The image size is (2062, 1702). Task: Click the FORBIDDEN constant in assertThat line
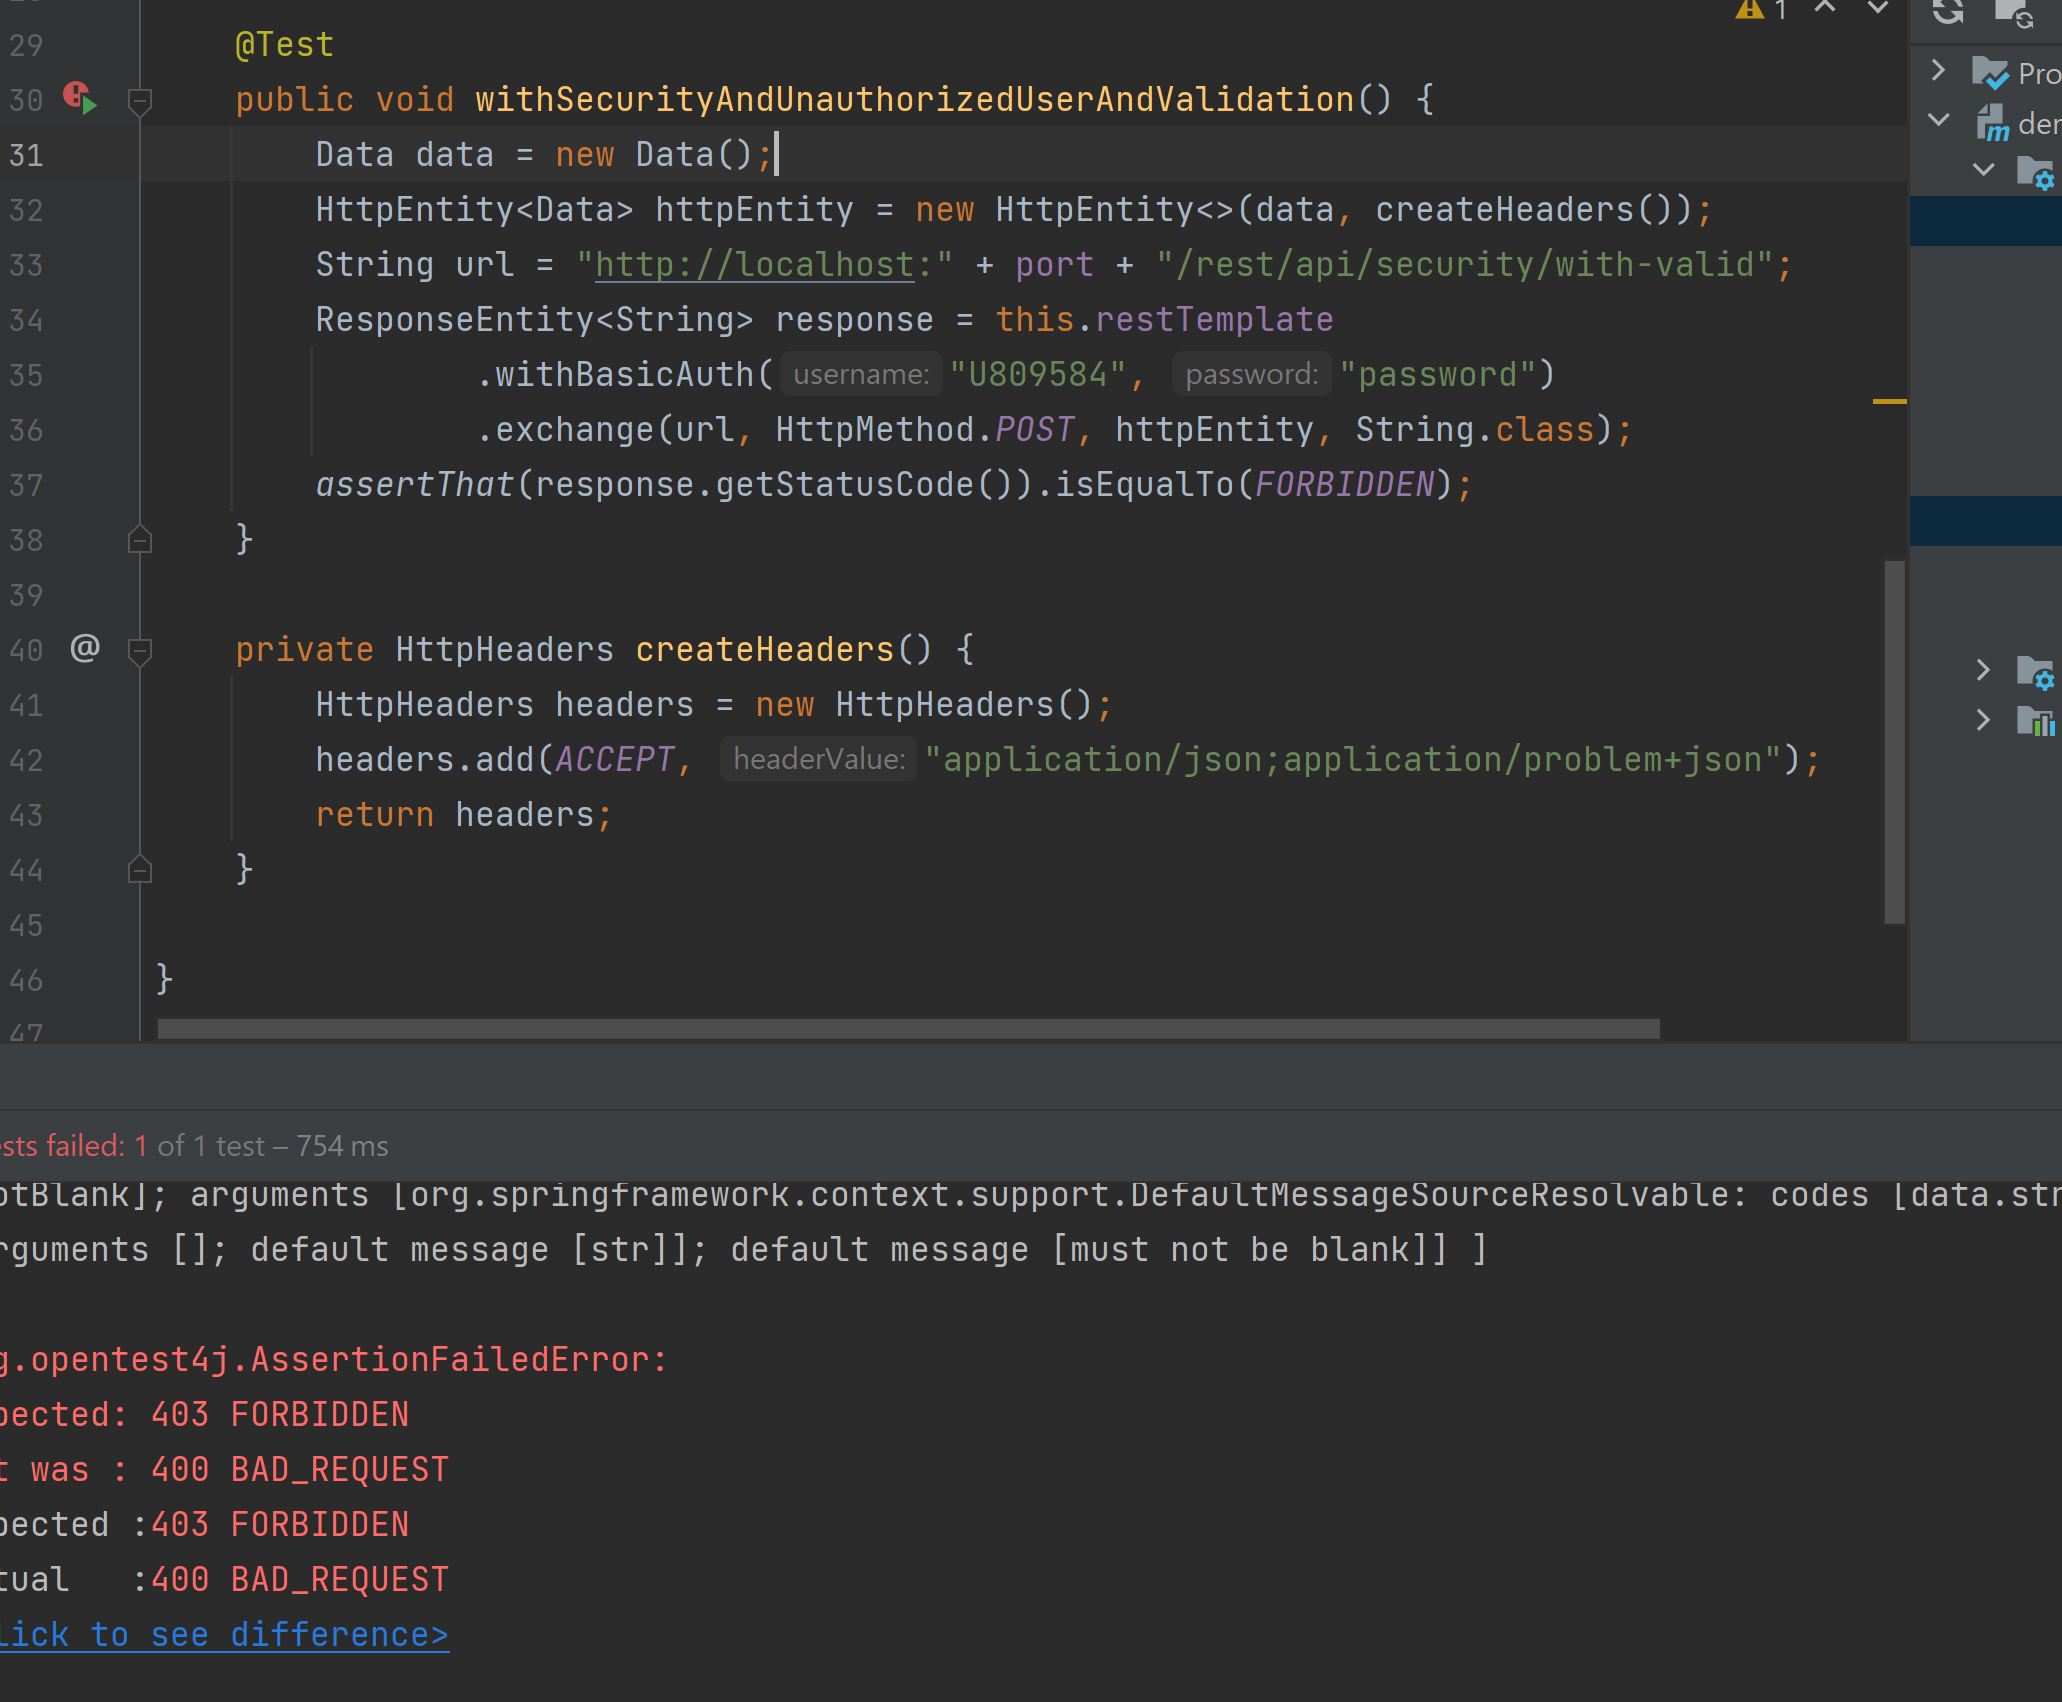[1344, 485]
